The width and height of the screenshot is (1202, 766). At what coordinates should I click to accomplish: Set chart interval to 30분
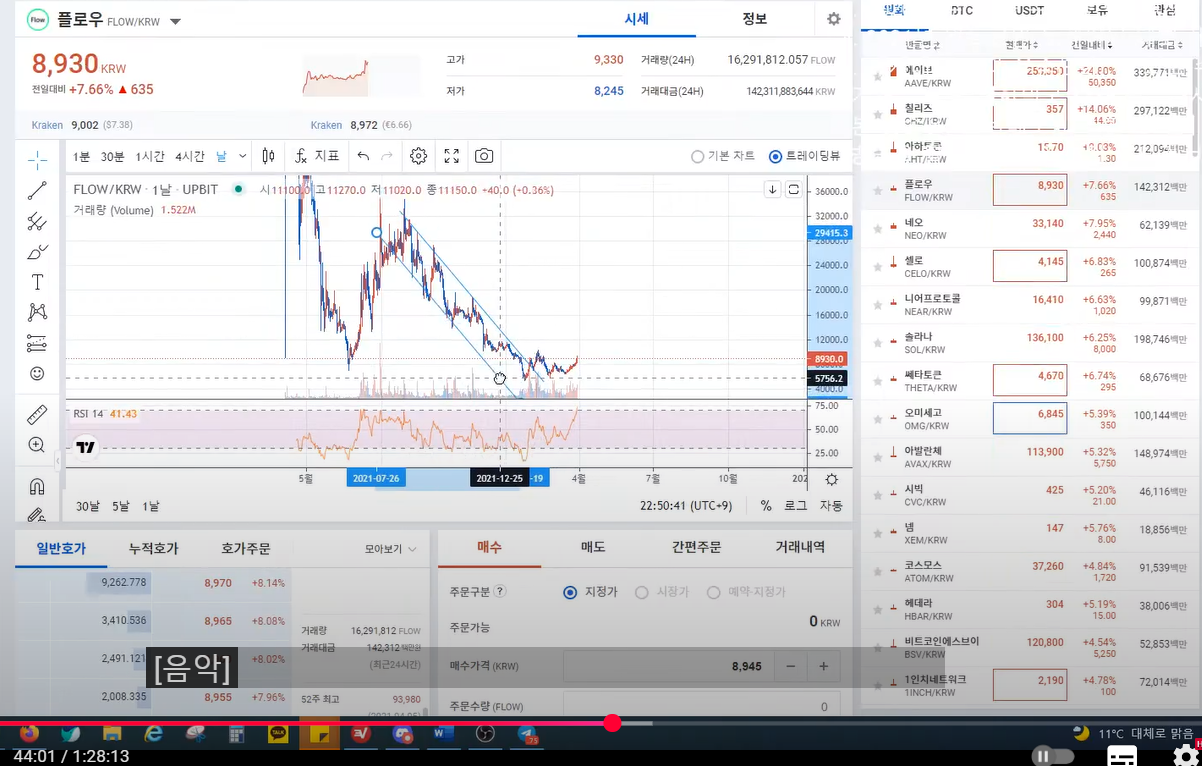pyautogui.click(x=112, y=157)
